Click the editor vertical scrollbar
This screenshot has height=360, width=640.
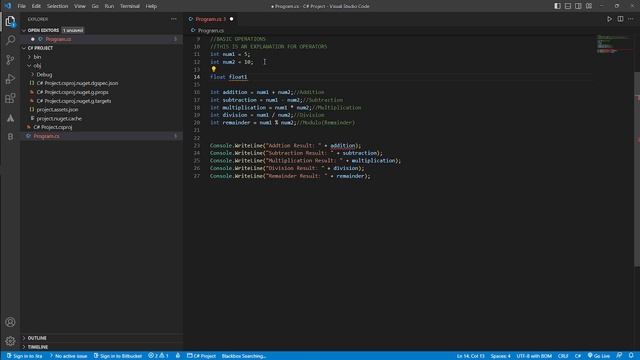point(637,169)
